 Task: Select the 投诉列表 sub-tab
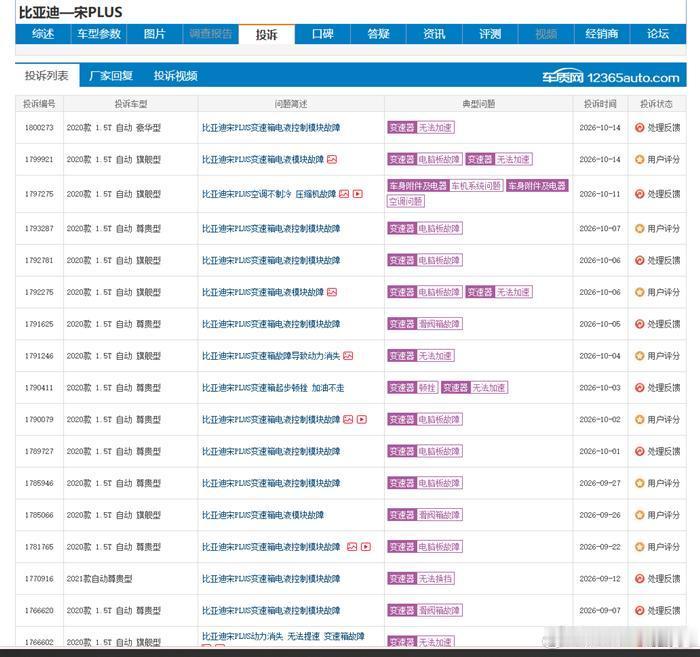tap(47, 75)
